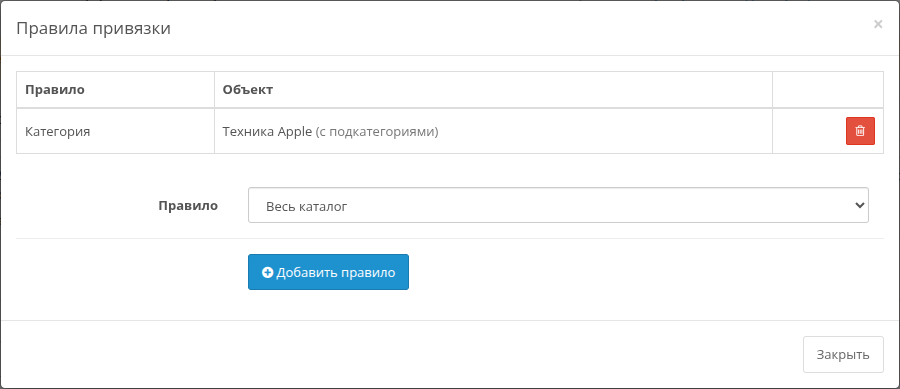Select the Объект column header
Screen dimensions: 900x389
pyautogui.click(x=248, y=90)
